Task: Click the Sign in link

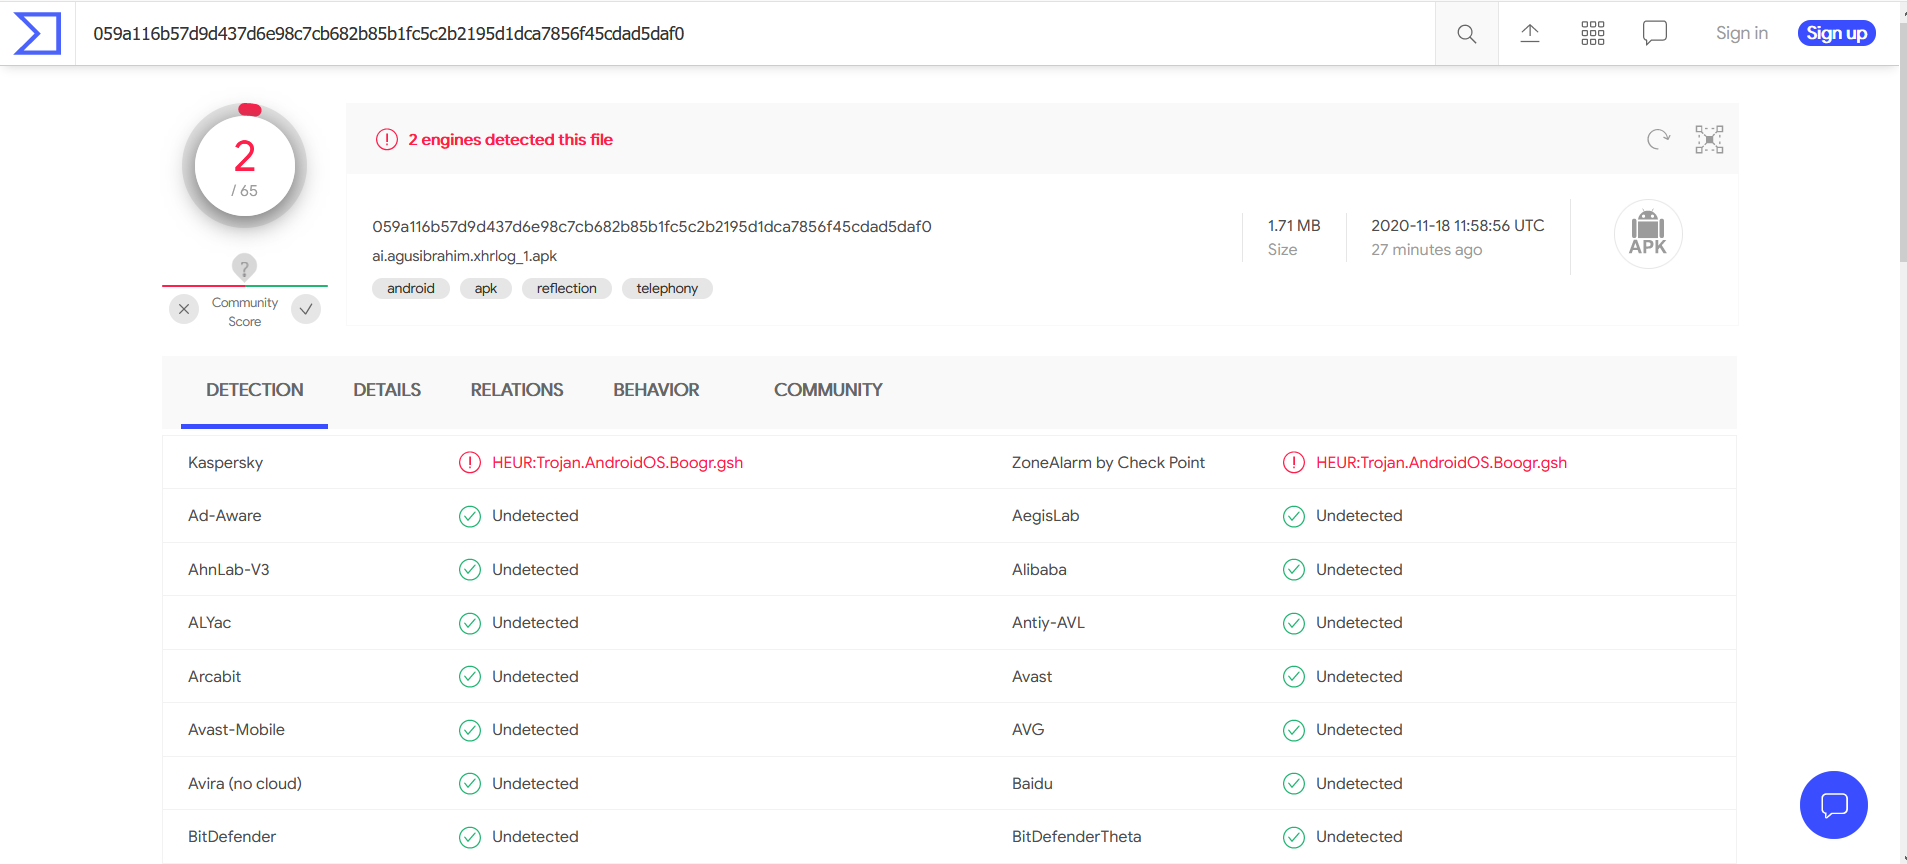Action: 1741,33
